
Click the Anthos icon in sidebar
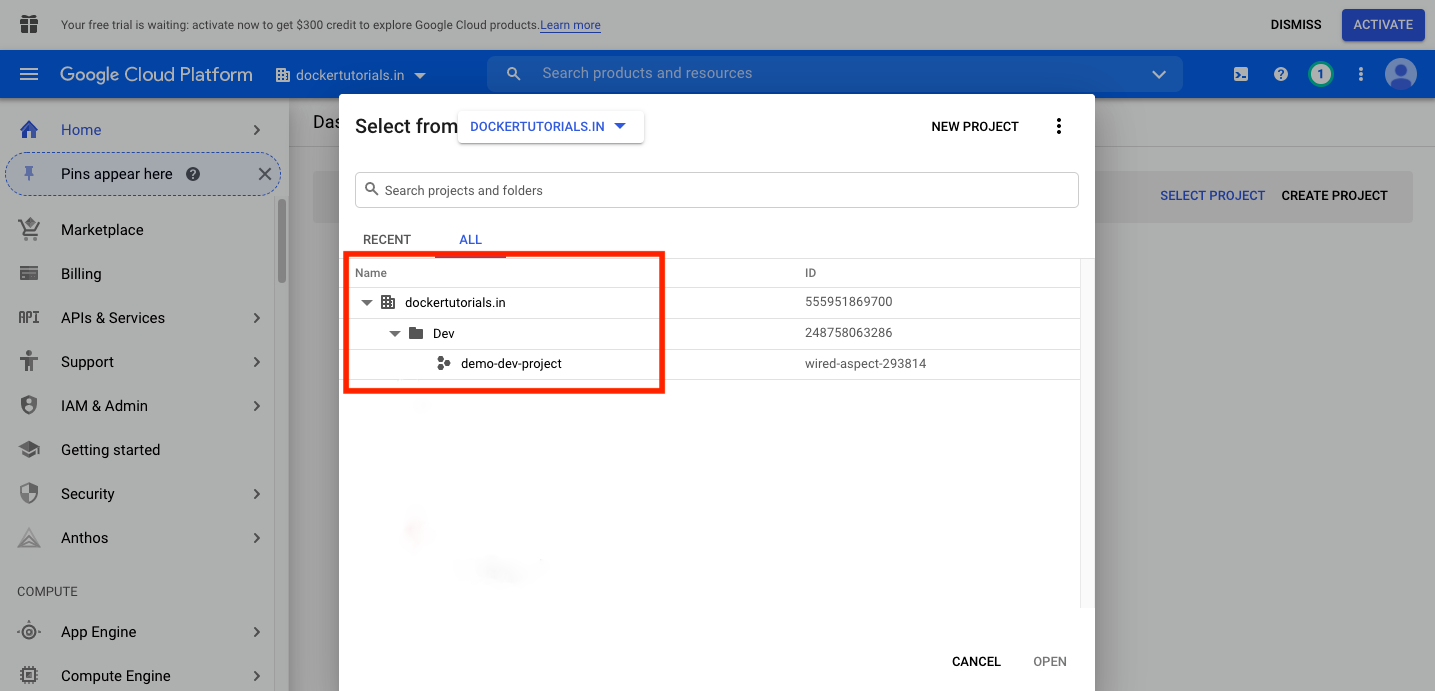pos(29,538)
